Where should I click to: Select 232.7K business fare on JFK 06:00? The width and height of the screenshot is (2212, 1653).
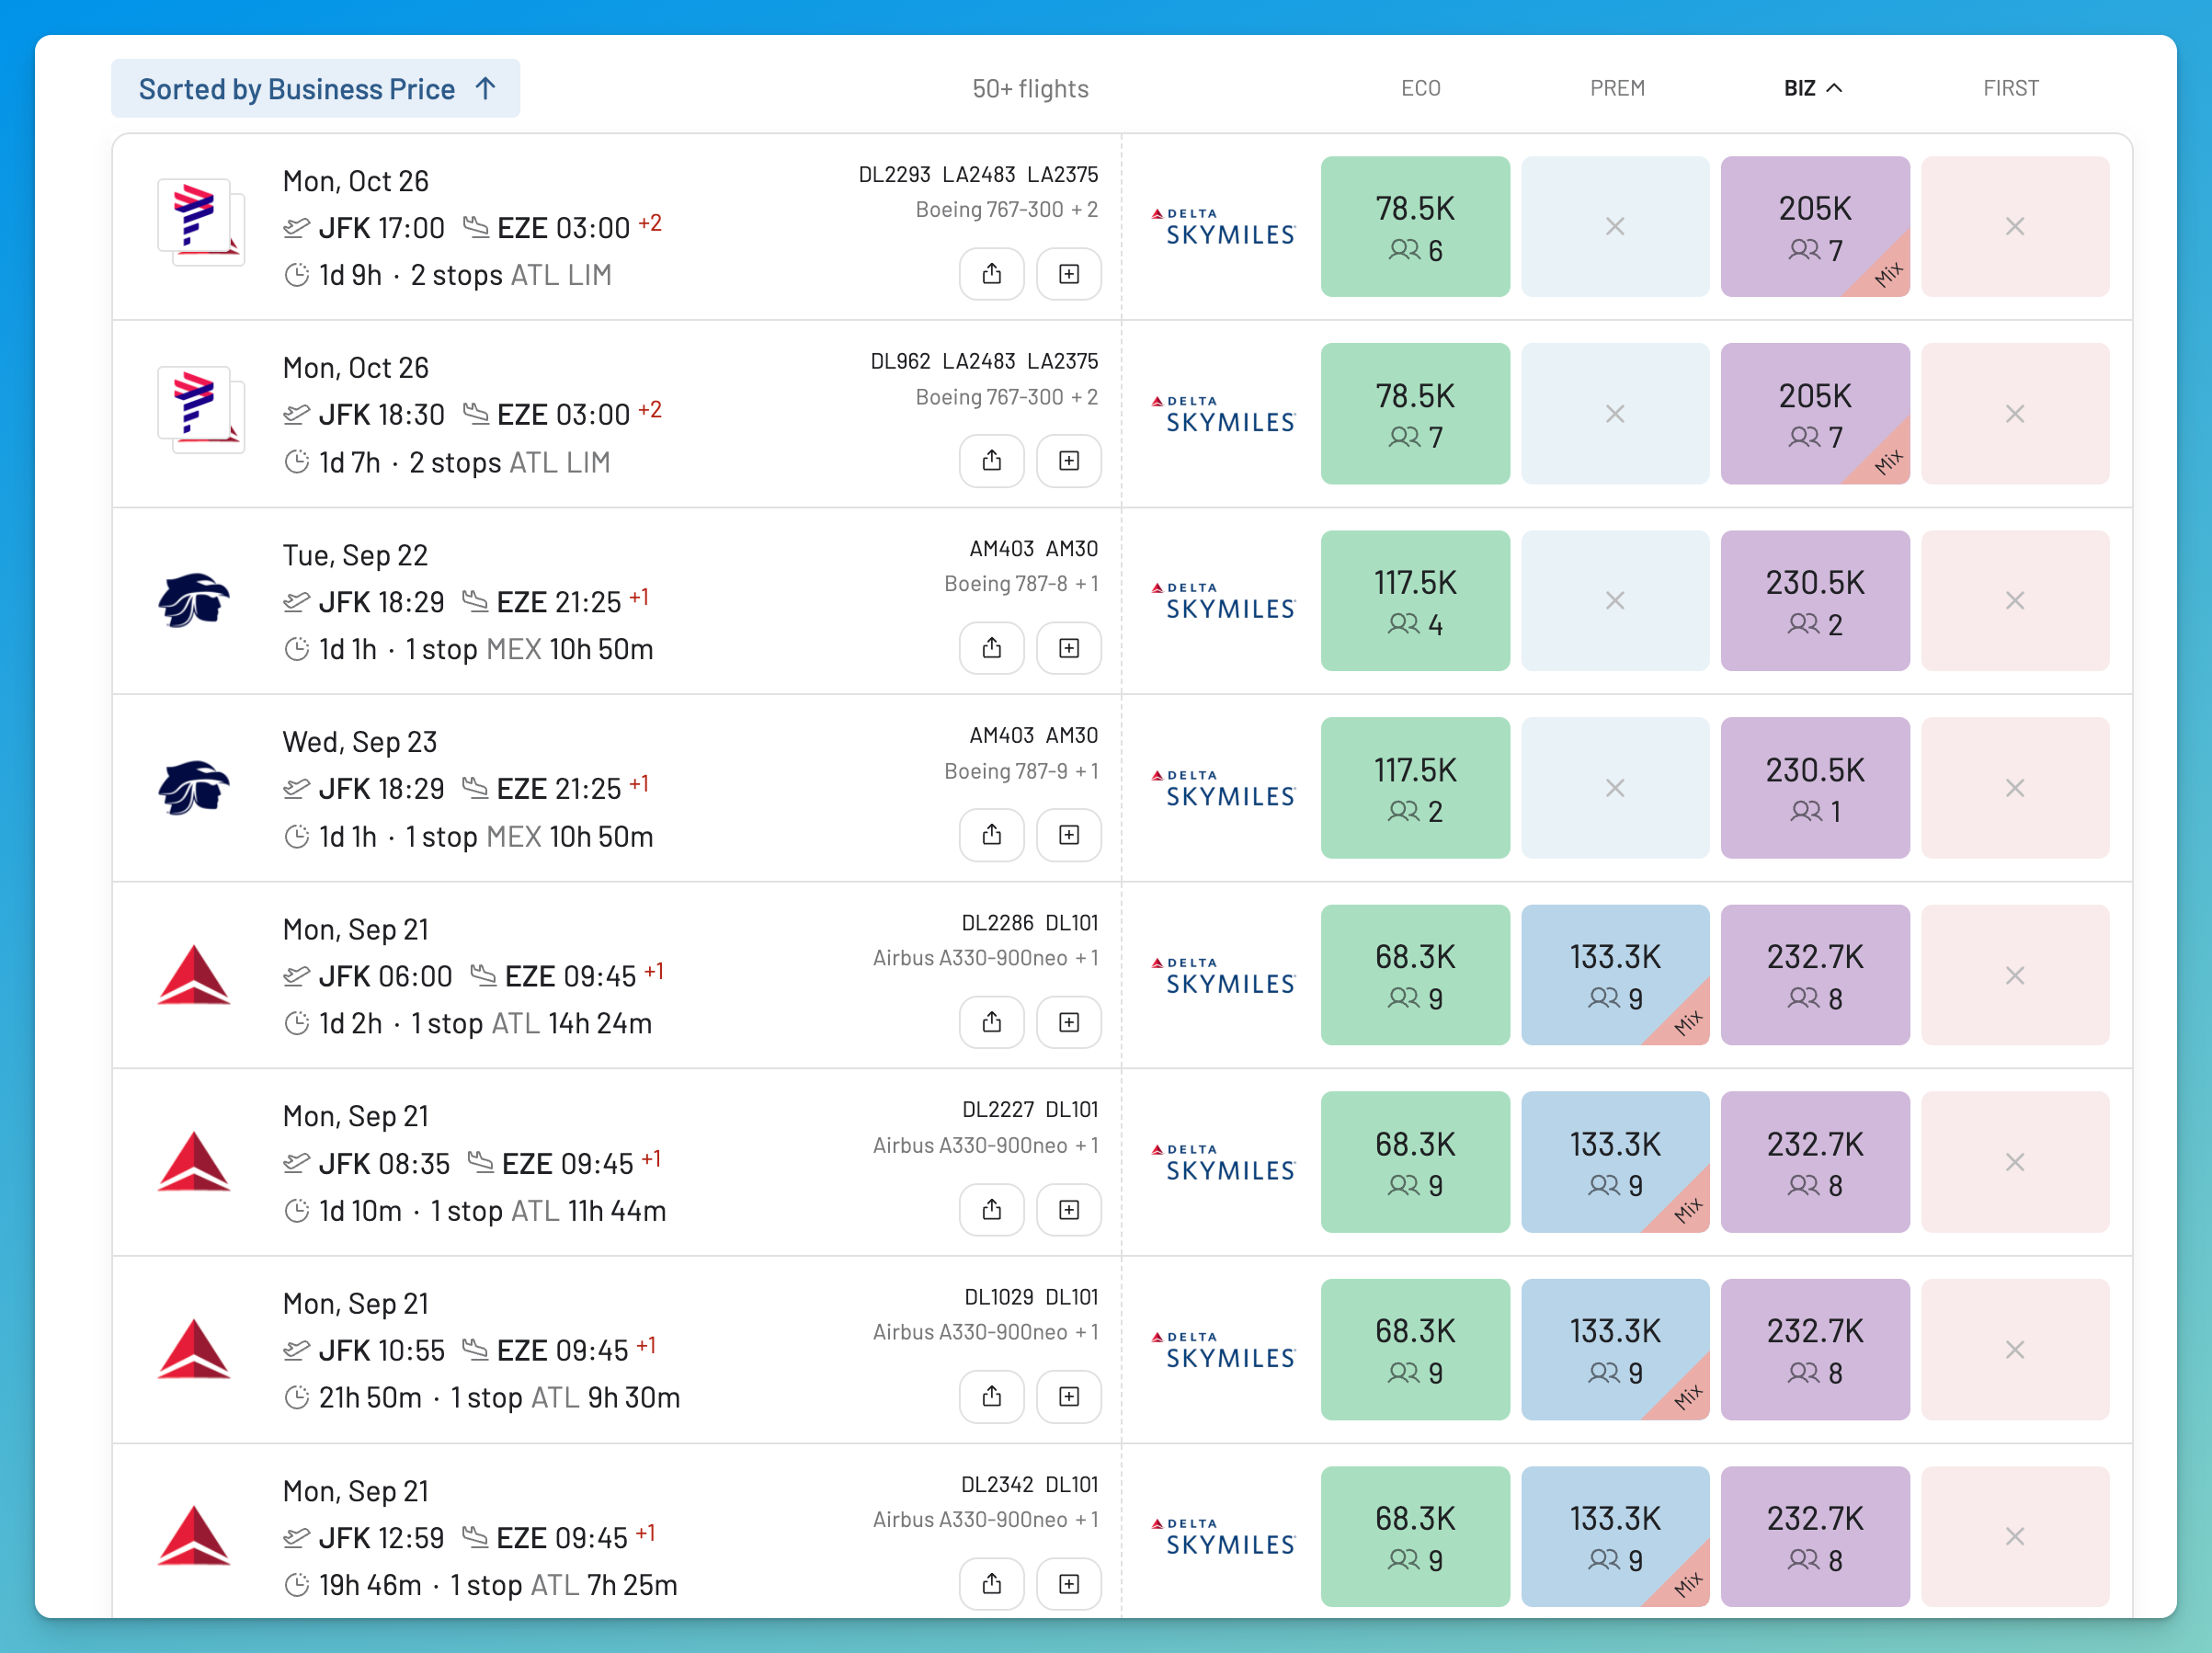point(1815,975)
